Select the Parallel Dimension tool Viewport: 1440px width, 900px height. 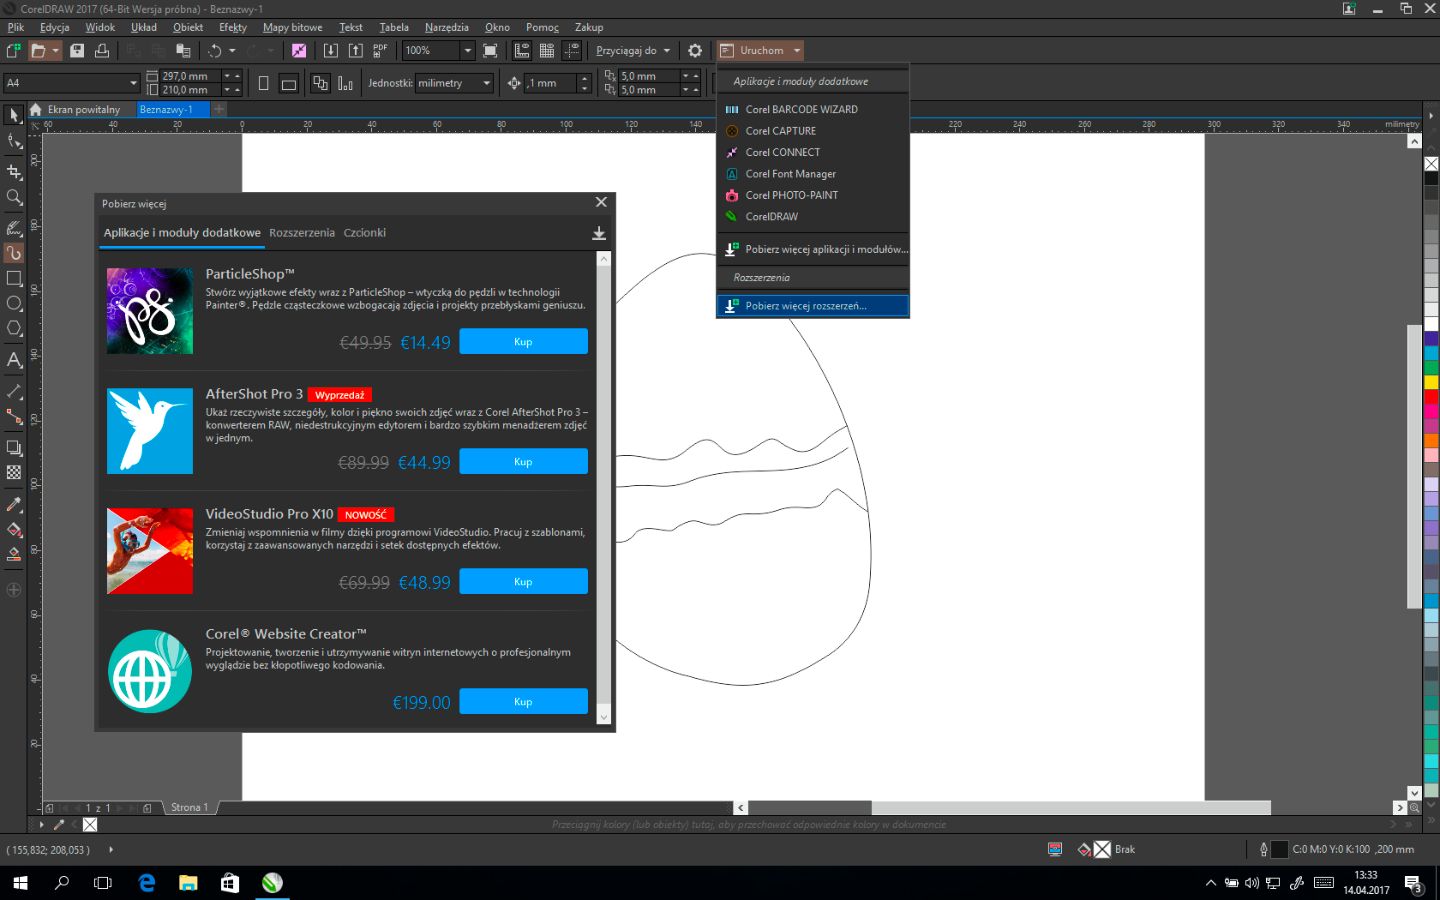click(14, 392)
